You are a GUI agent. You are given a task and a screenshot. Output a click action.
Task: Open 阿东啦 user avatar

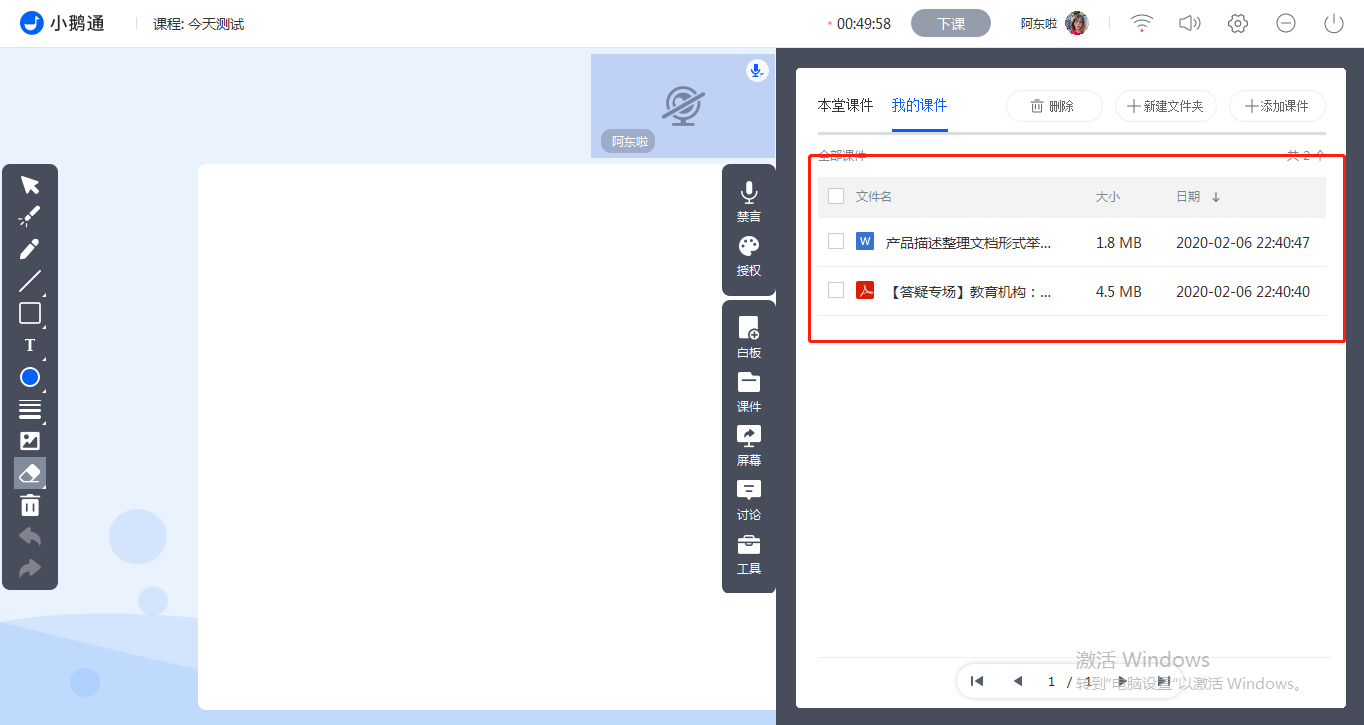coord(1077,23)
